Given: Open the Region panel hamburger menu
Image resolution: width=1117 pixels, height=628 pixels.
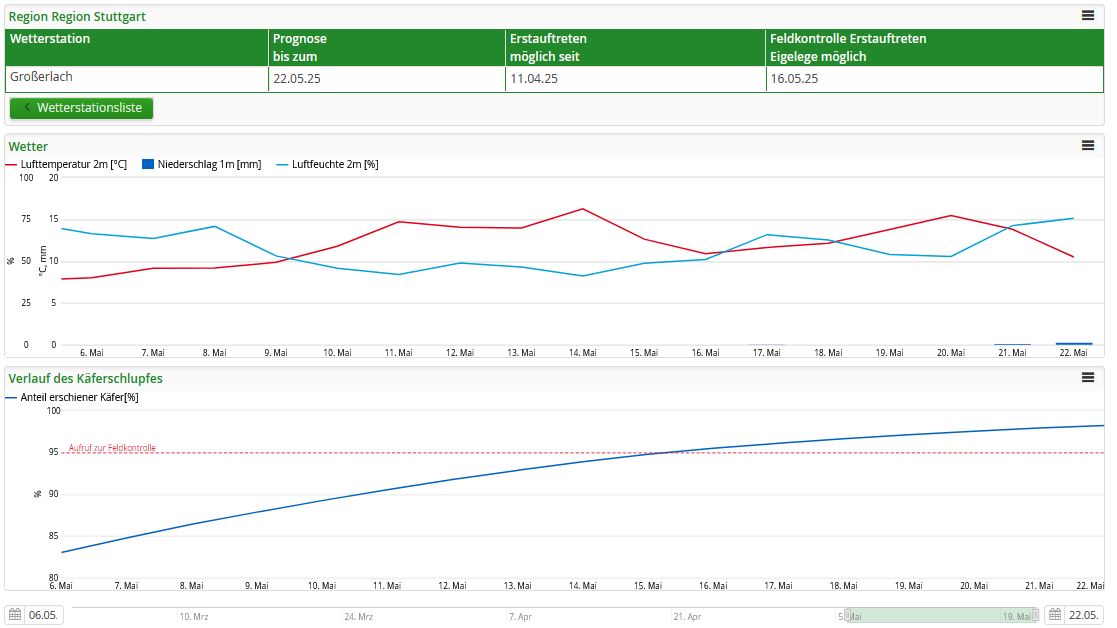Looking at the screenshot, I should tap(1088, 15).
